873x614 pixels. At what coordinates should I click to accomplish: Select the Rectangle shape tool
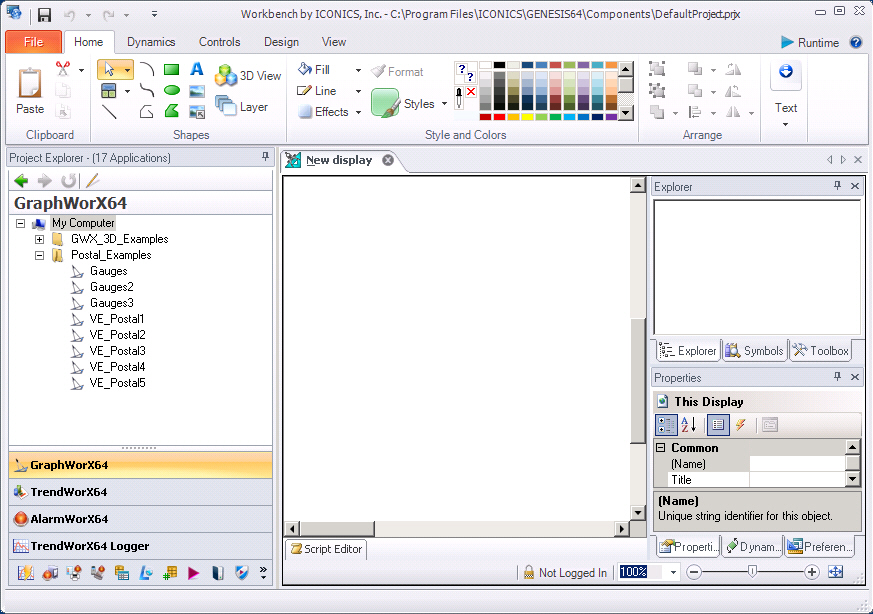click(x=171, y=69)
